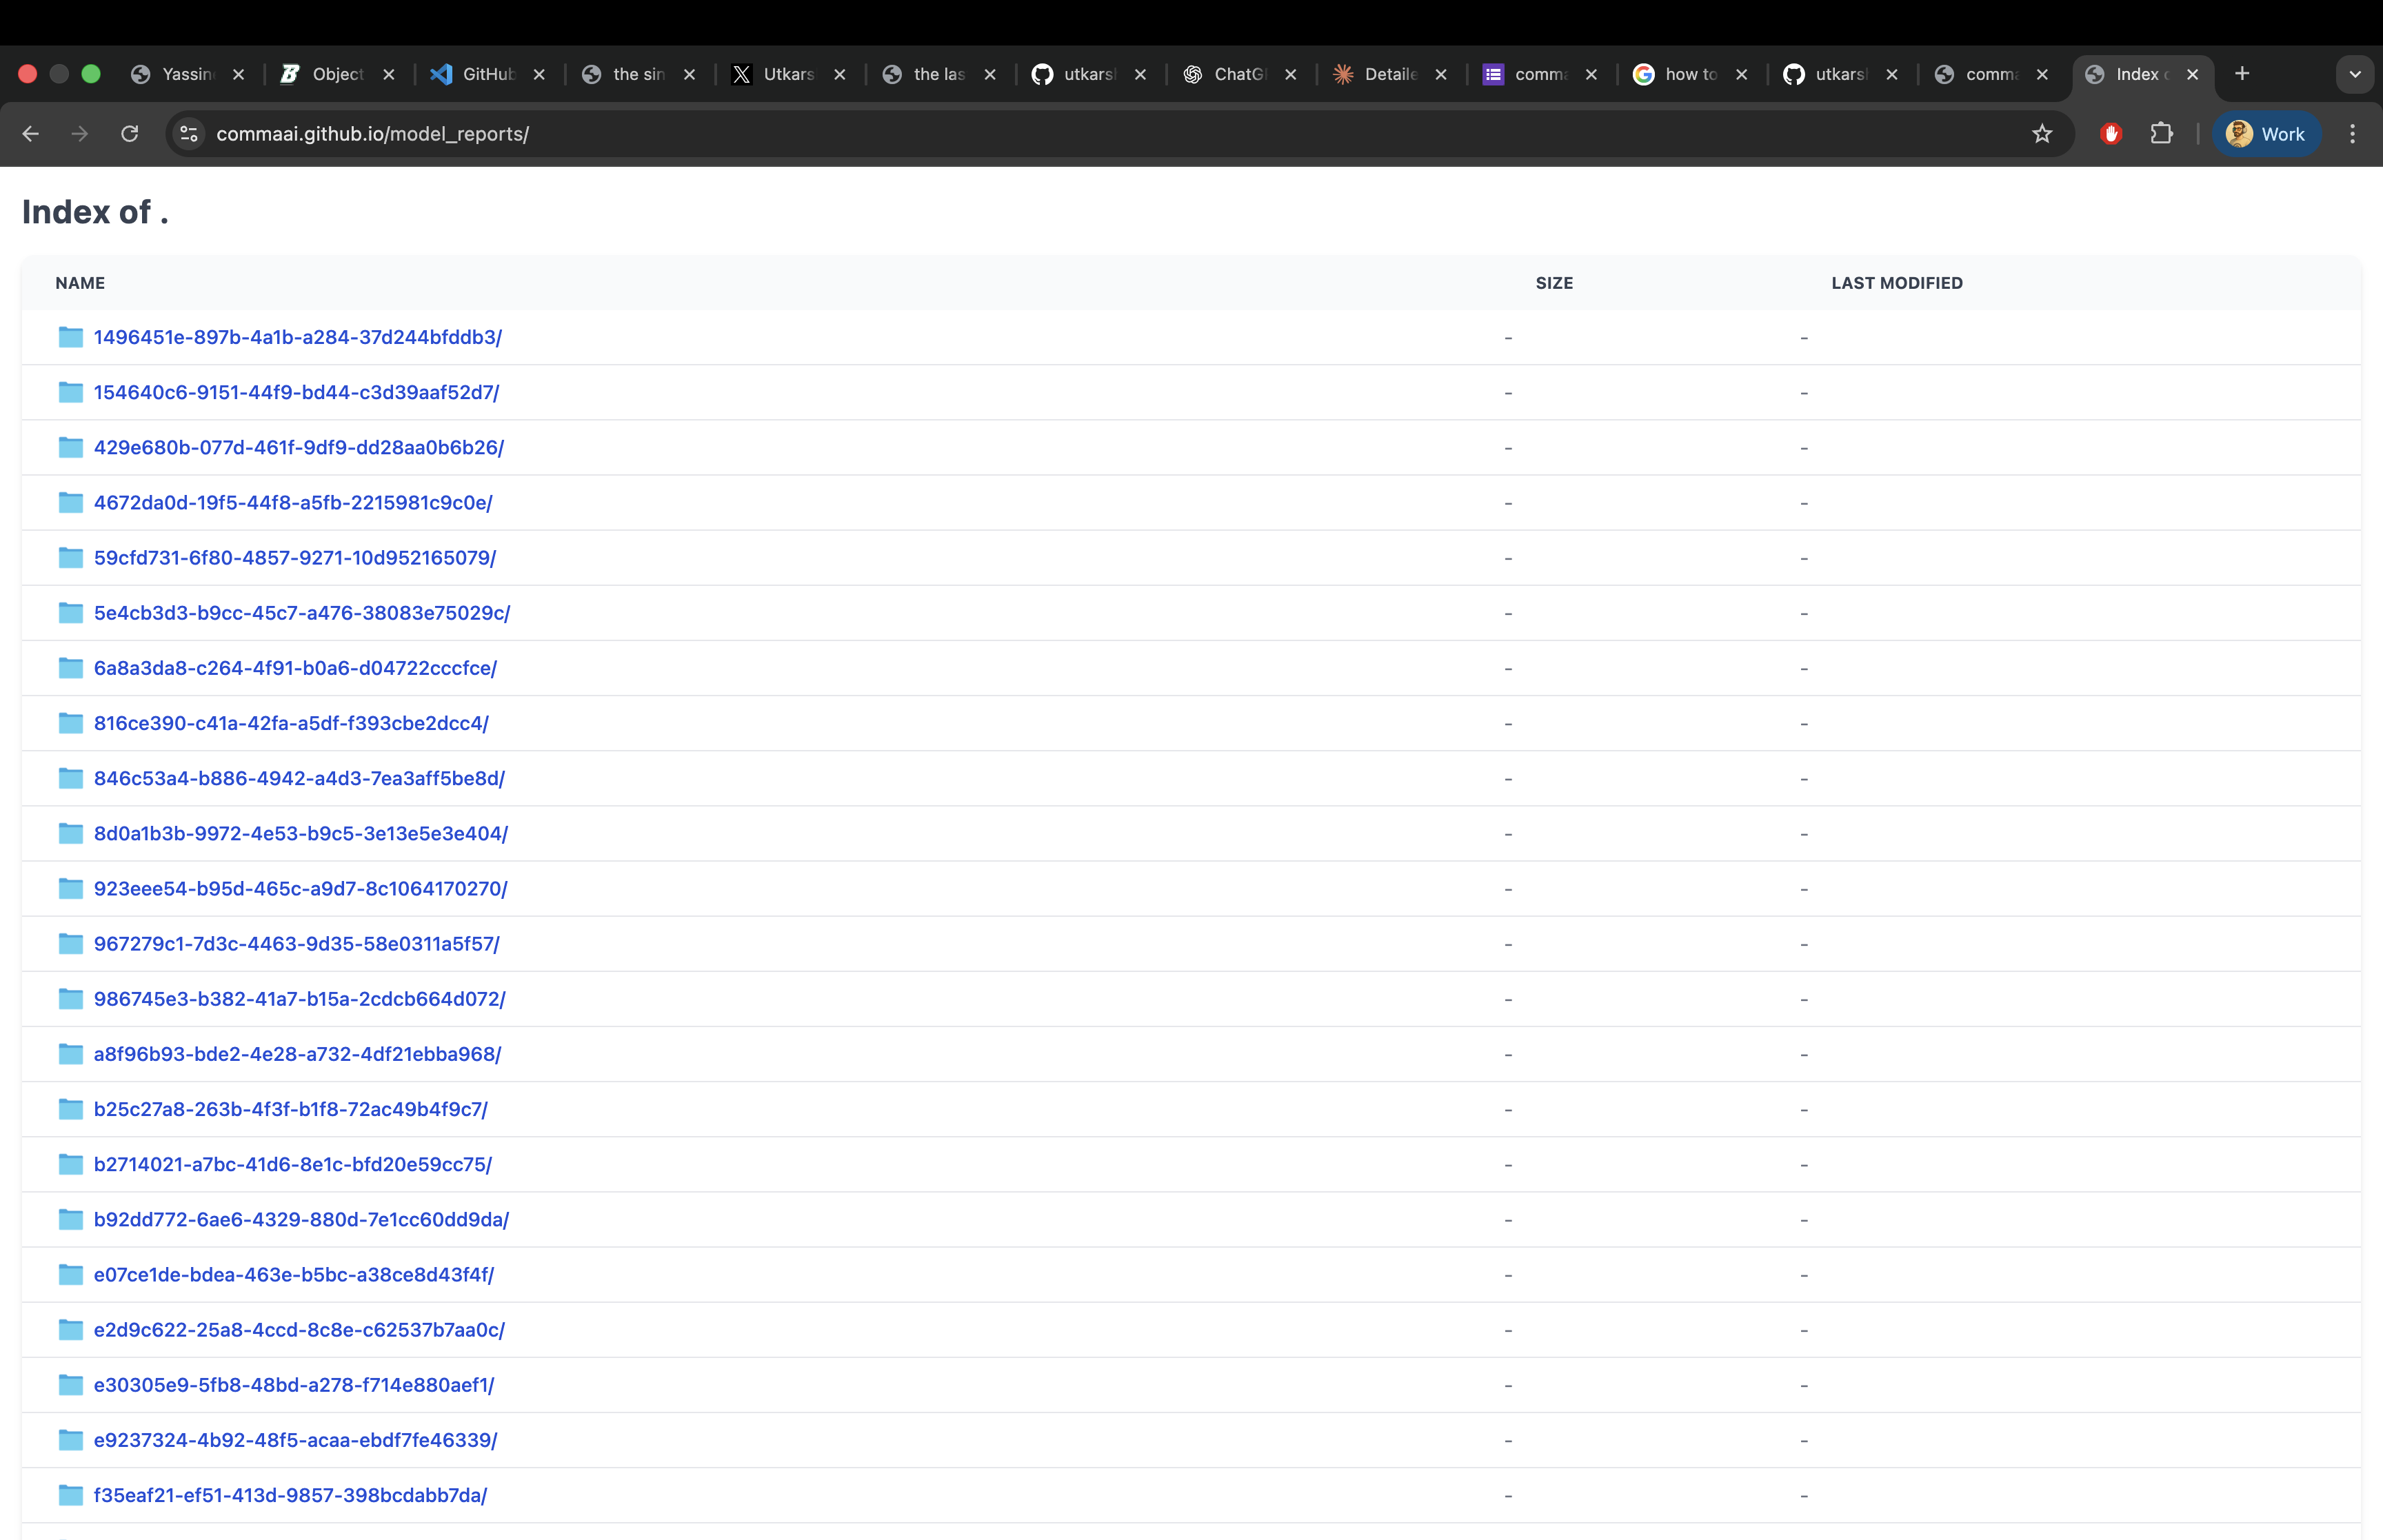Open folder 8d0a1b3b-9972-4e53-b9c5-3e13e5e3e404
2383x1540 pixels.
pyautogui.click(x=301, y=833)
